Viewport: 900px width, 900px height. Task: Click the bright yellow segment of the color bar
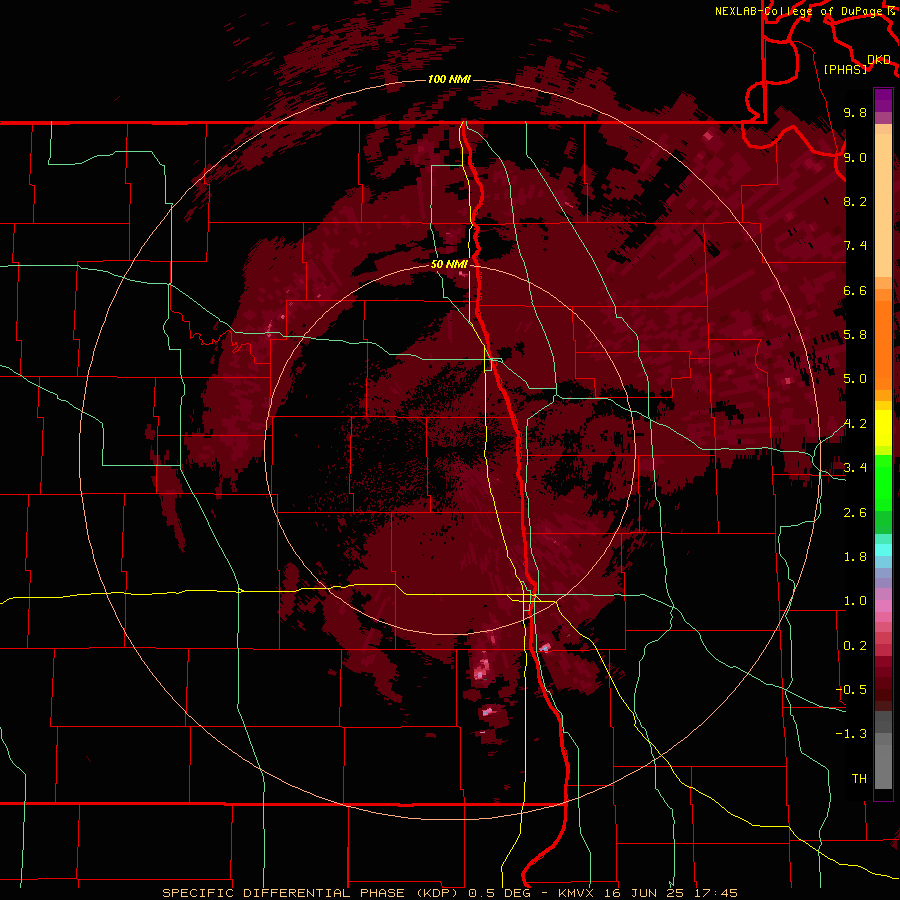(x=883, y=428)
